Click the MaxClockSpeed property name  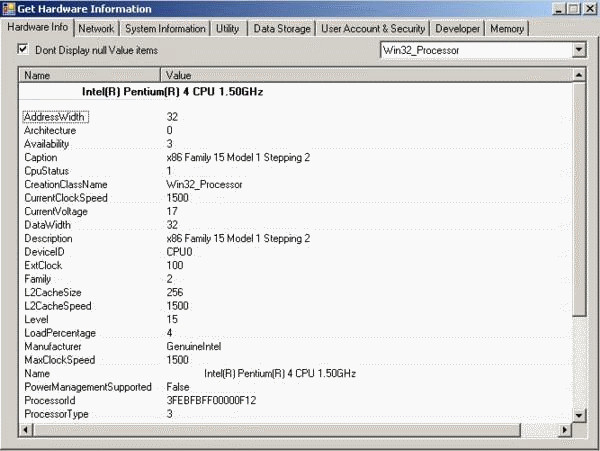[60, 360]
